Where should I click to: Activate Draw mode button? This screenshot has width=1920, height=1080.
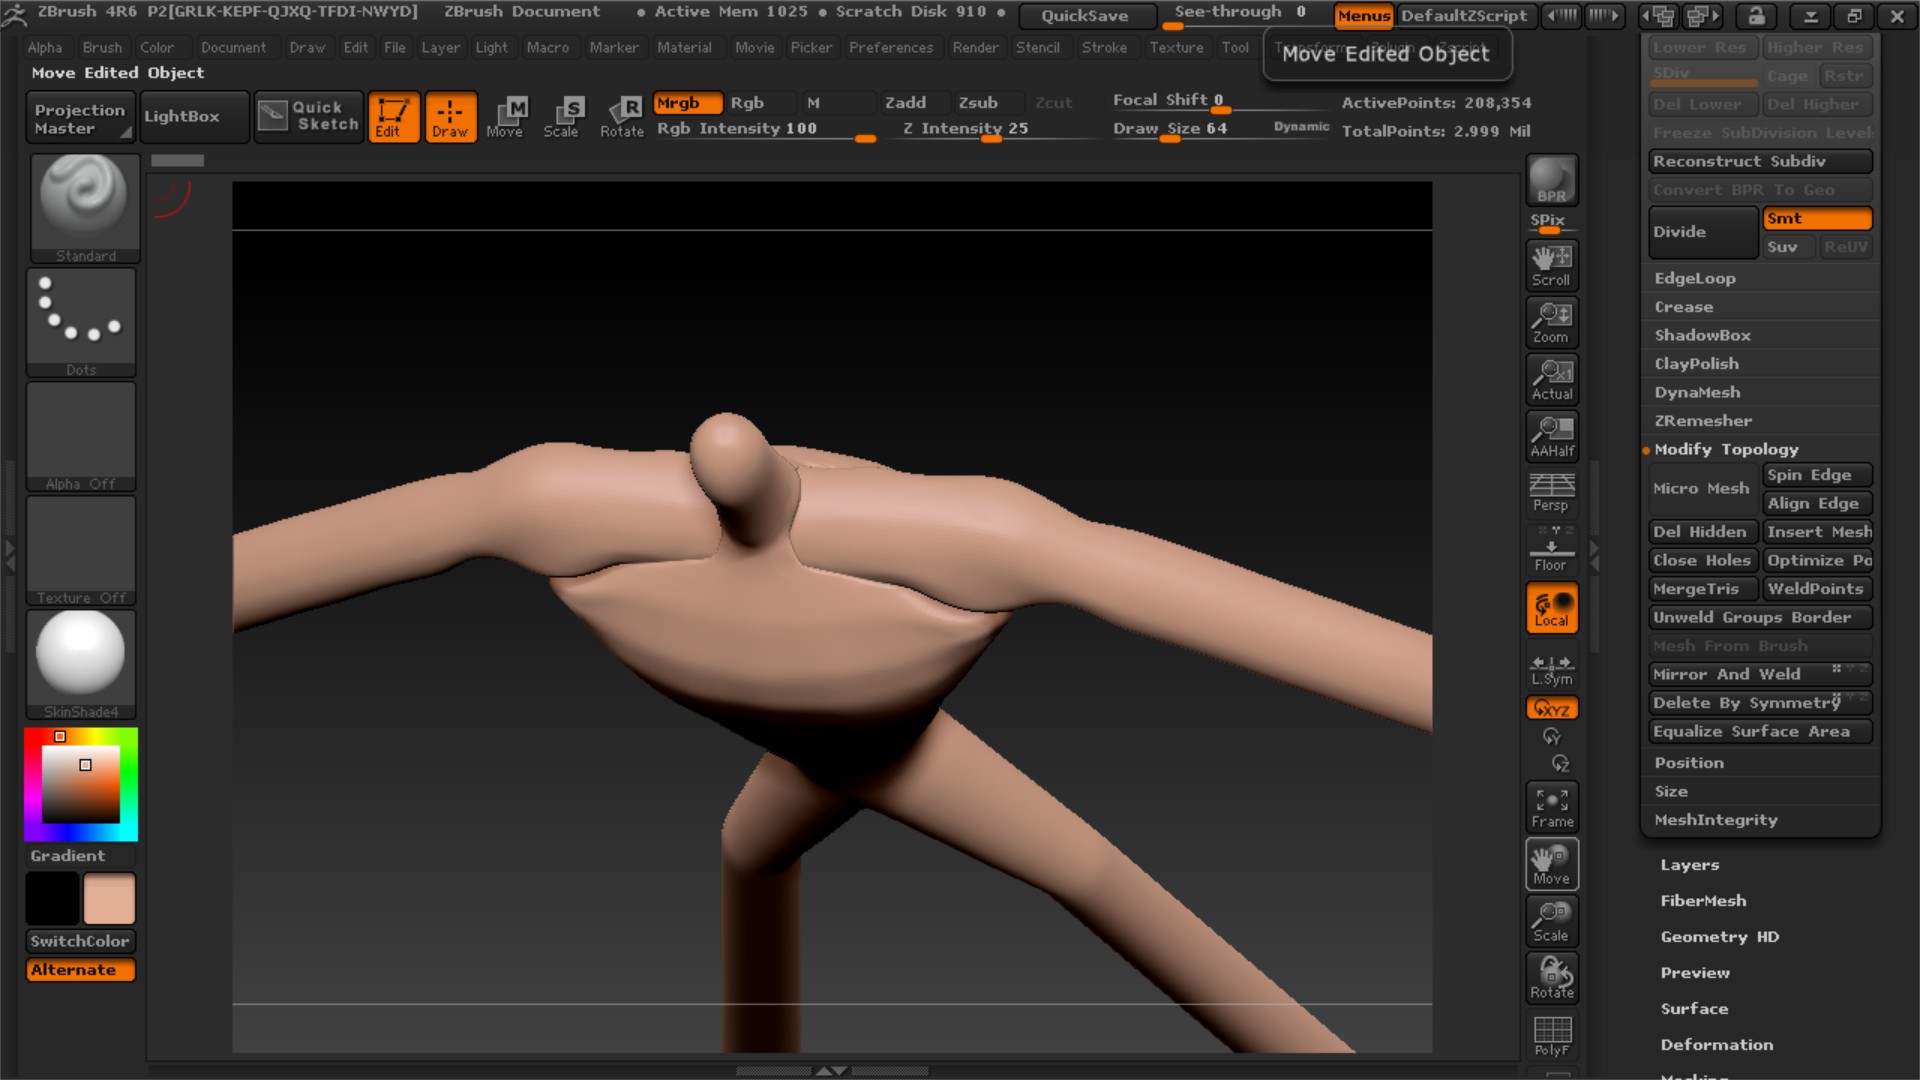click(450, 117)
